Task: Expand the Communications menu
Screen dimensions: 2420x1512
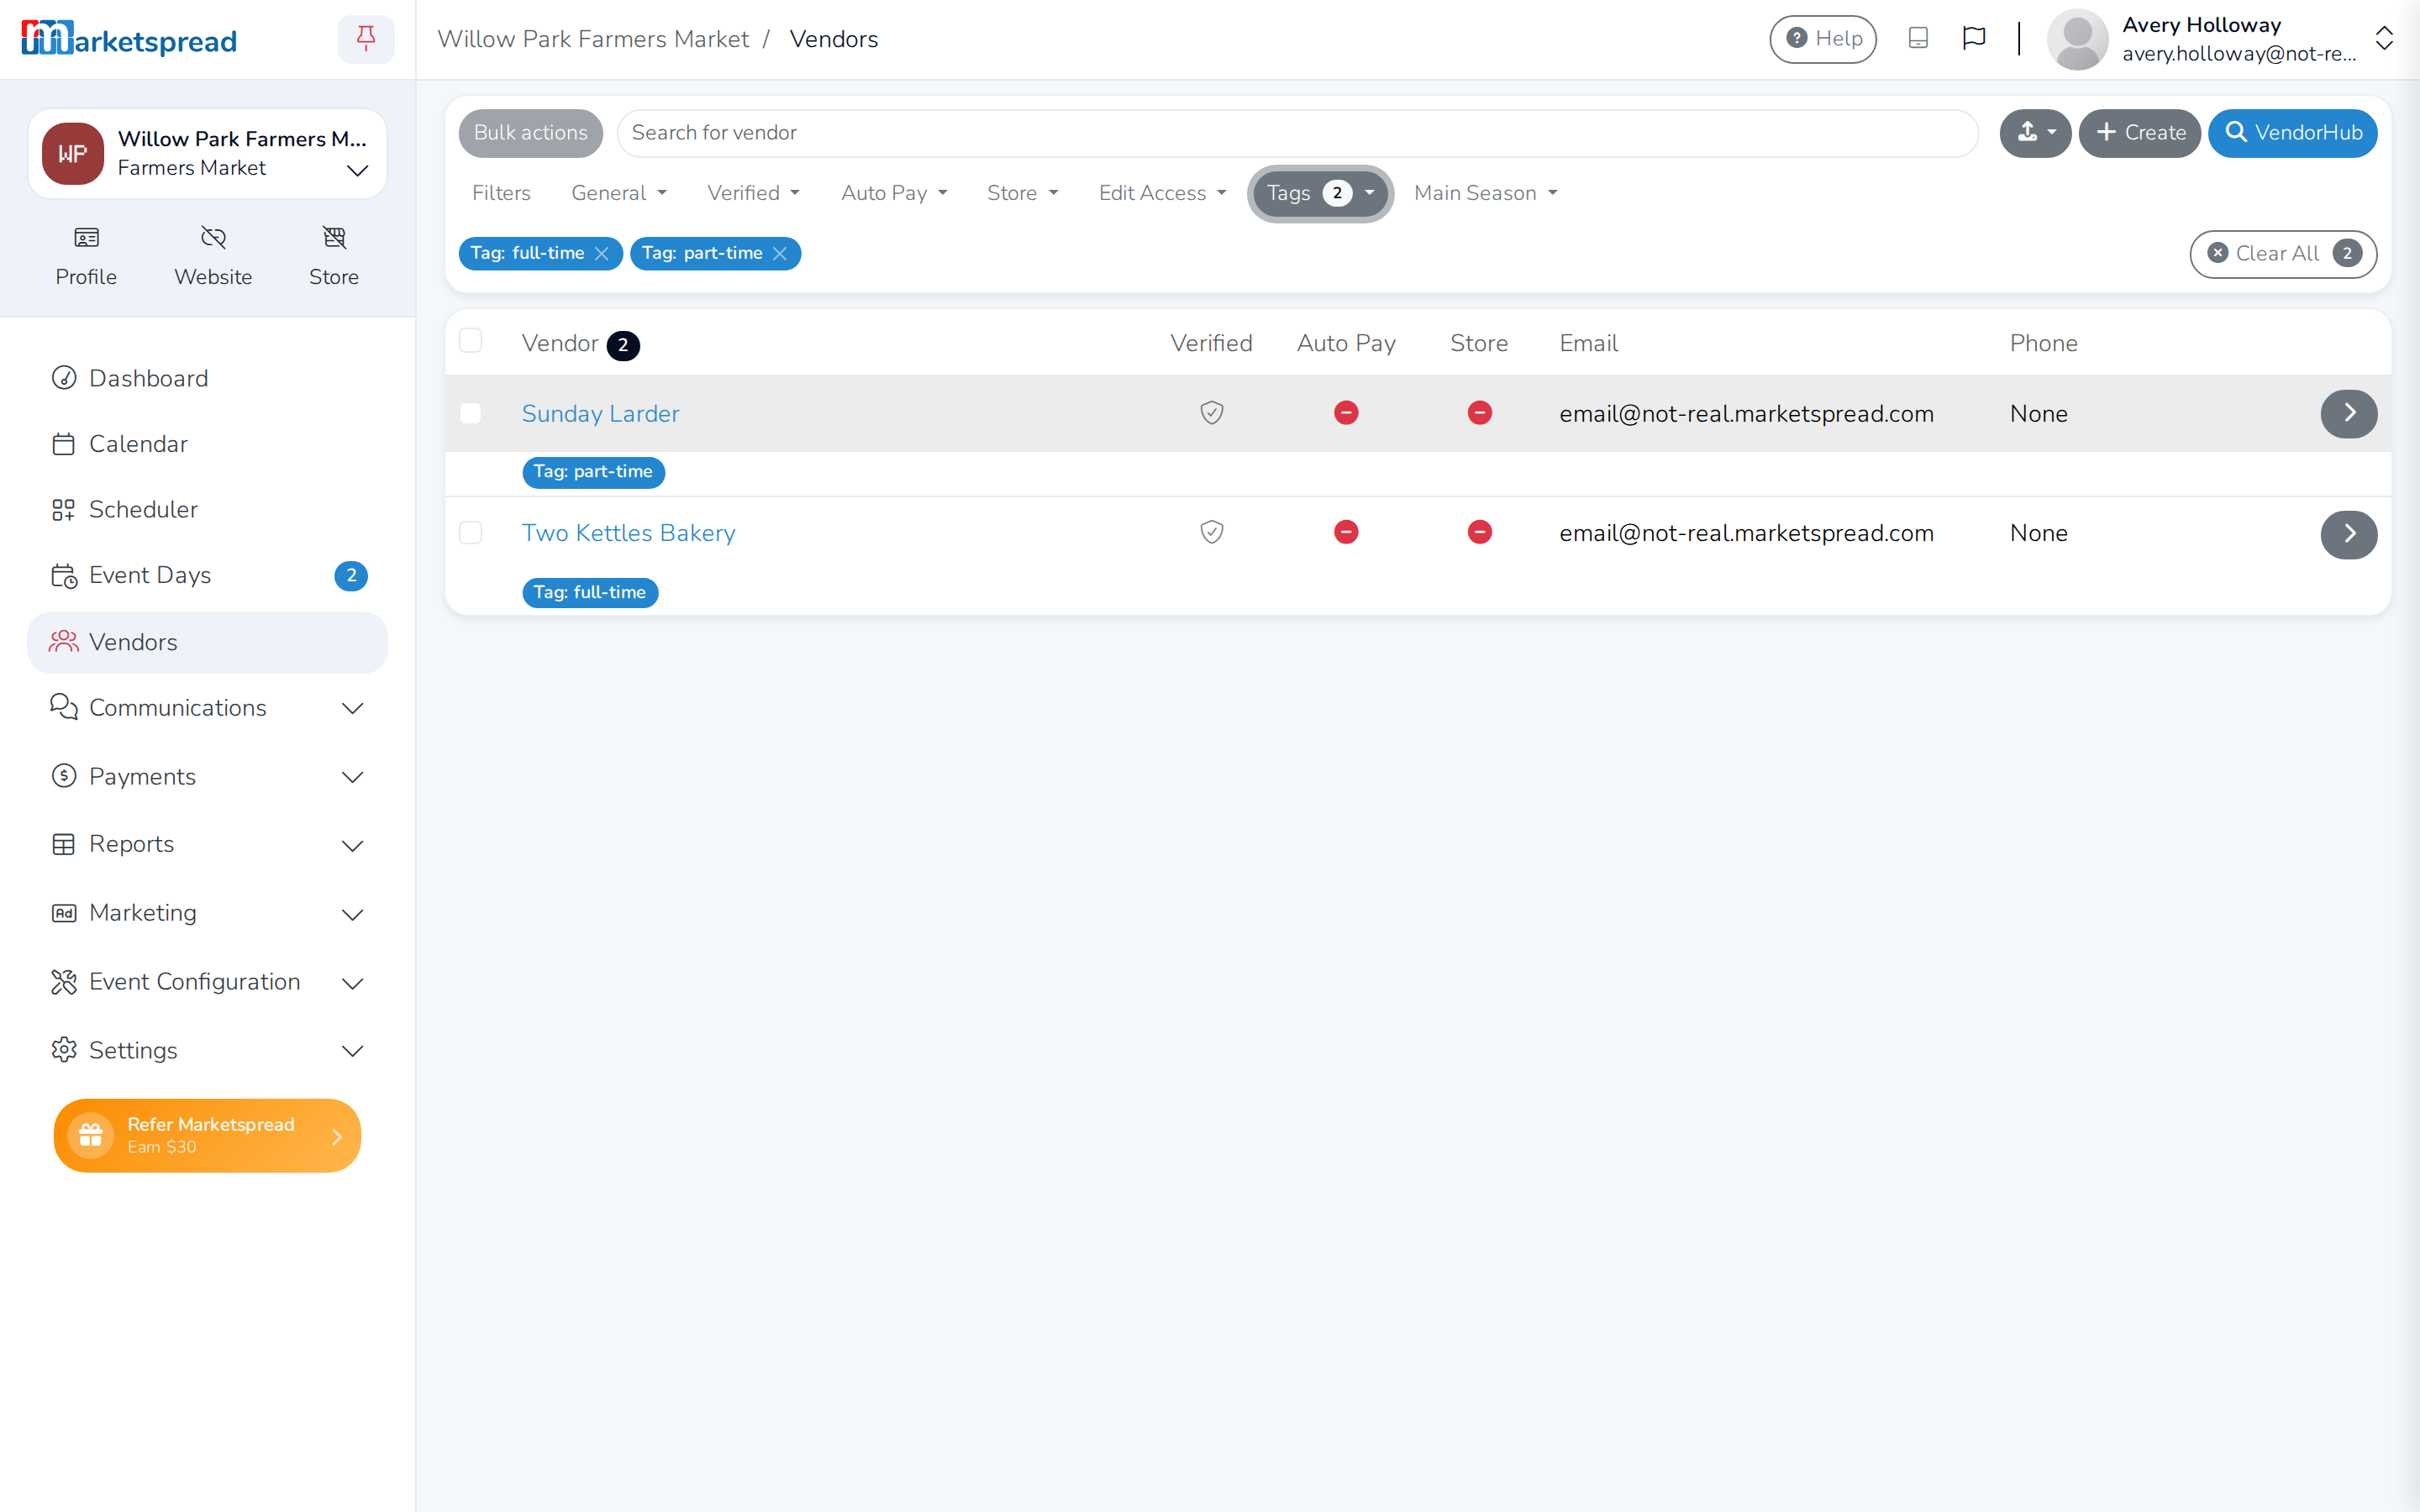Action: pos(207,708)
